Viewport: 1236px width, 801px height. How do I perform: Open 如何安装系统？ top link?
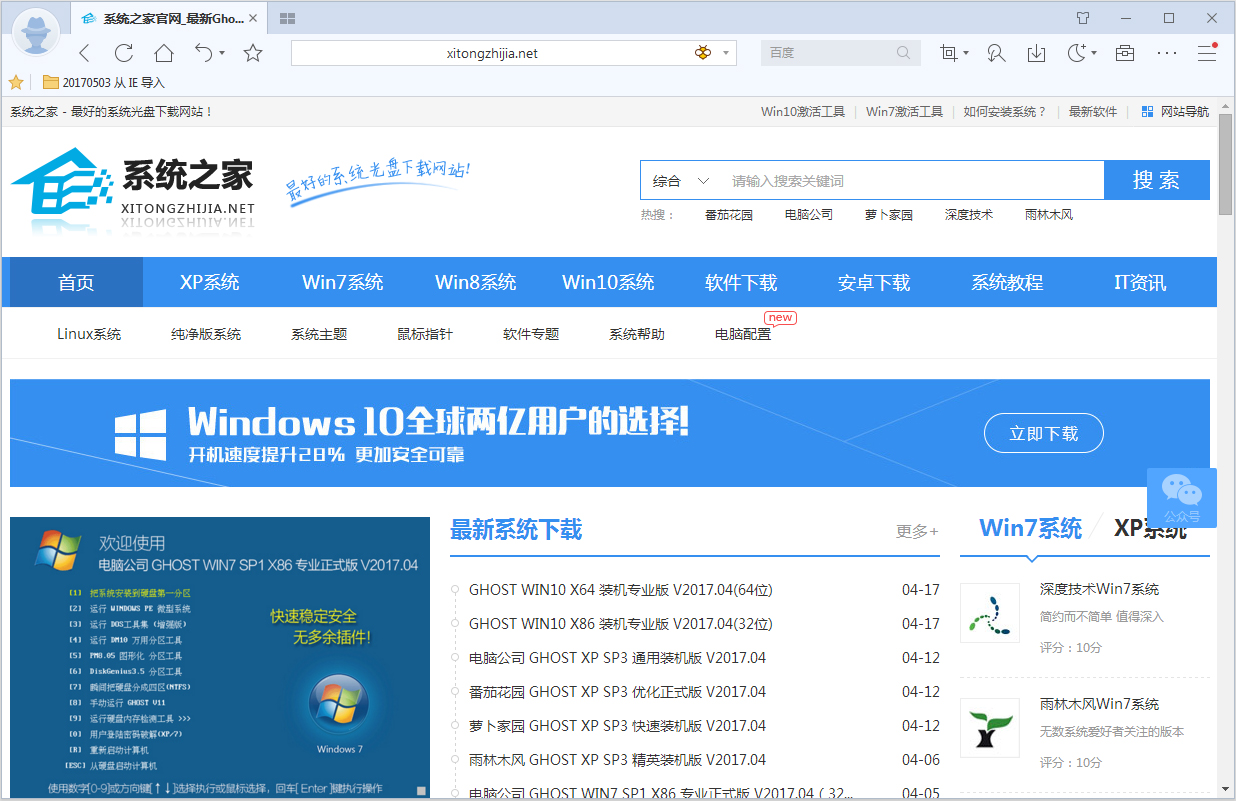point(1005,112)
